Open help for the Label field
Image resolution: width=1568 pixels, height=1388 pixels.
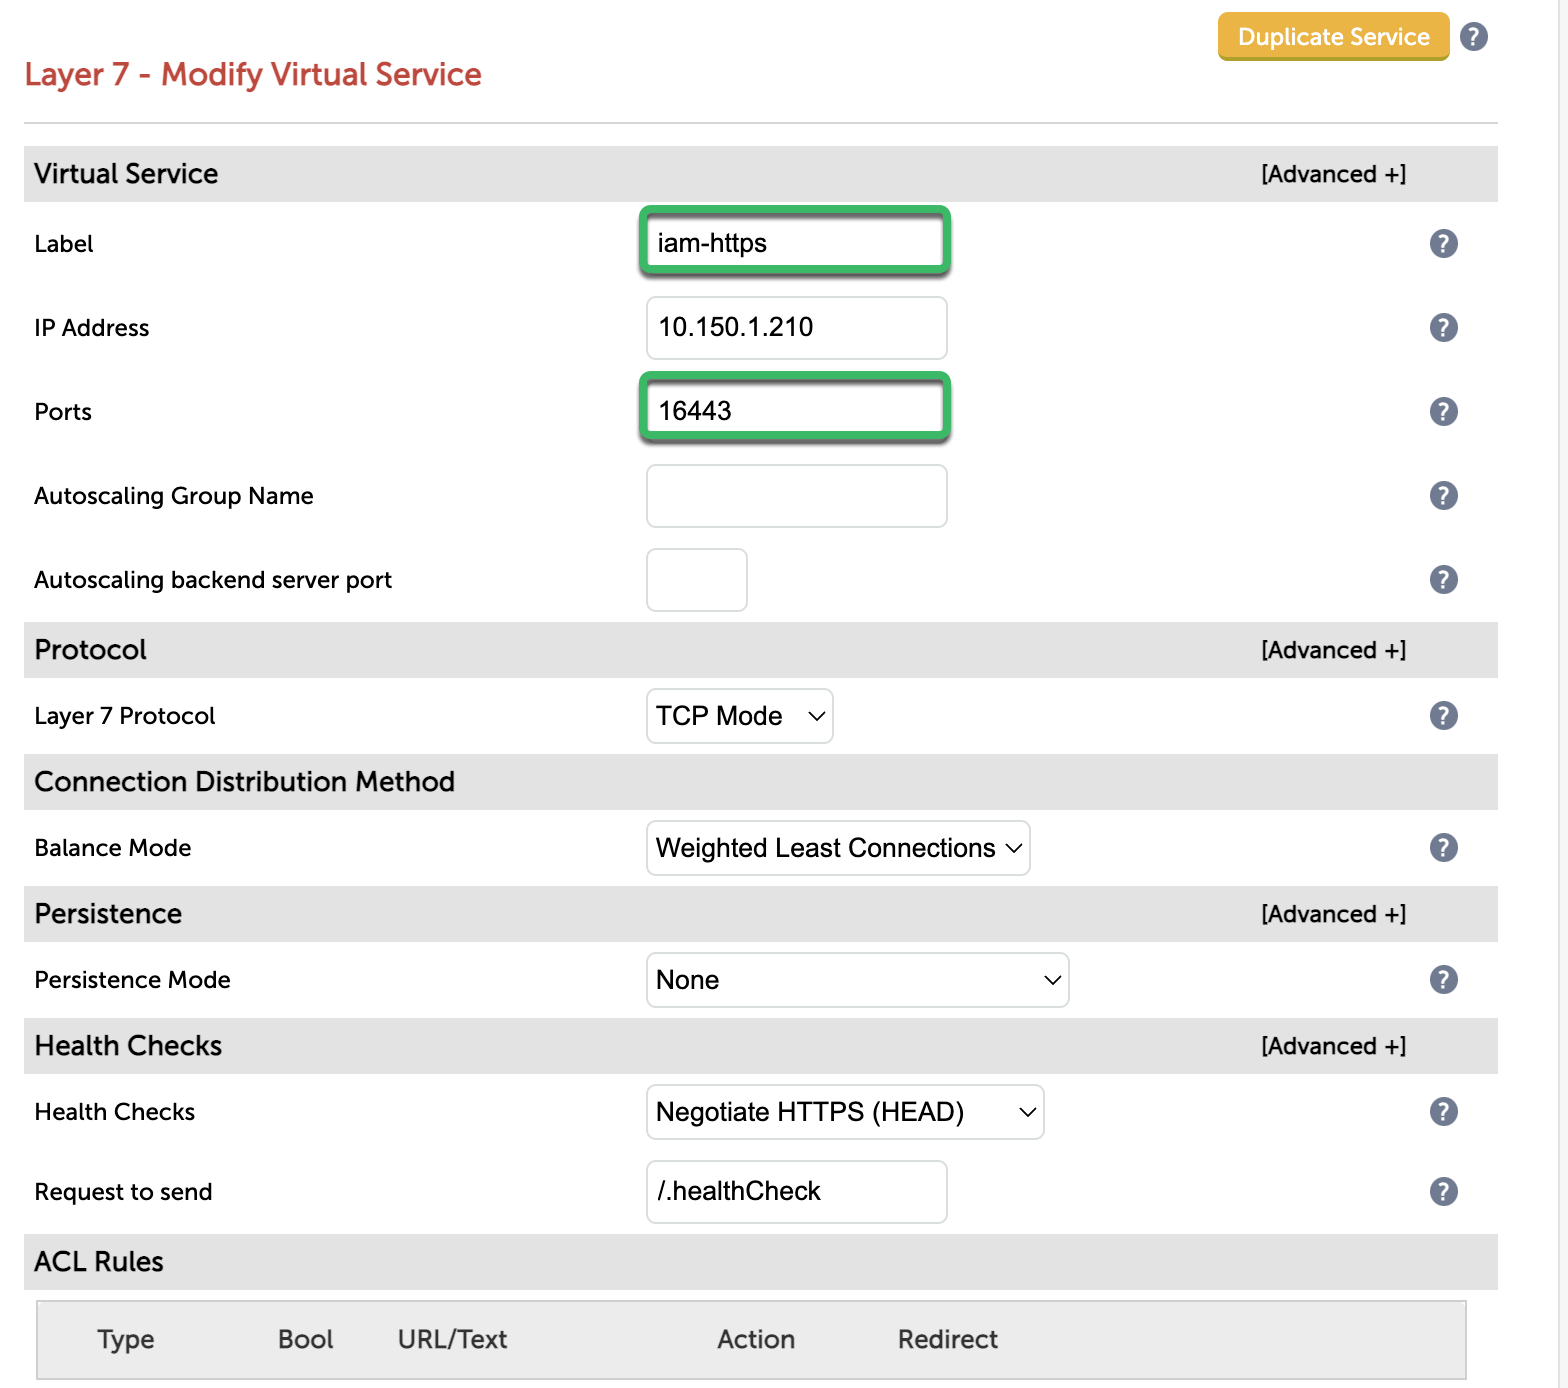tap(1443, 243)
